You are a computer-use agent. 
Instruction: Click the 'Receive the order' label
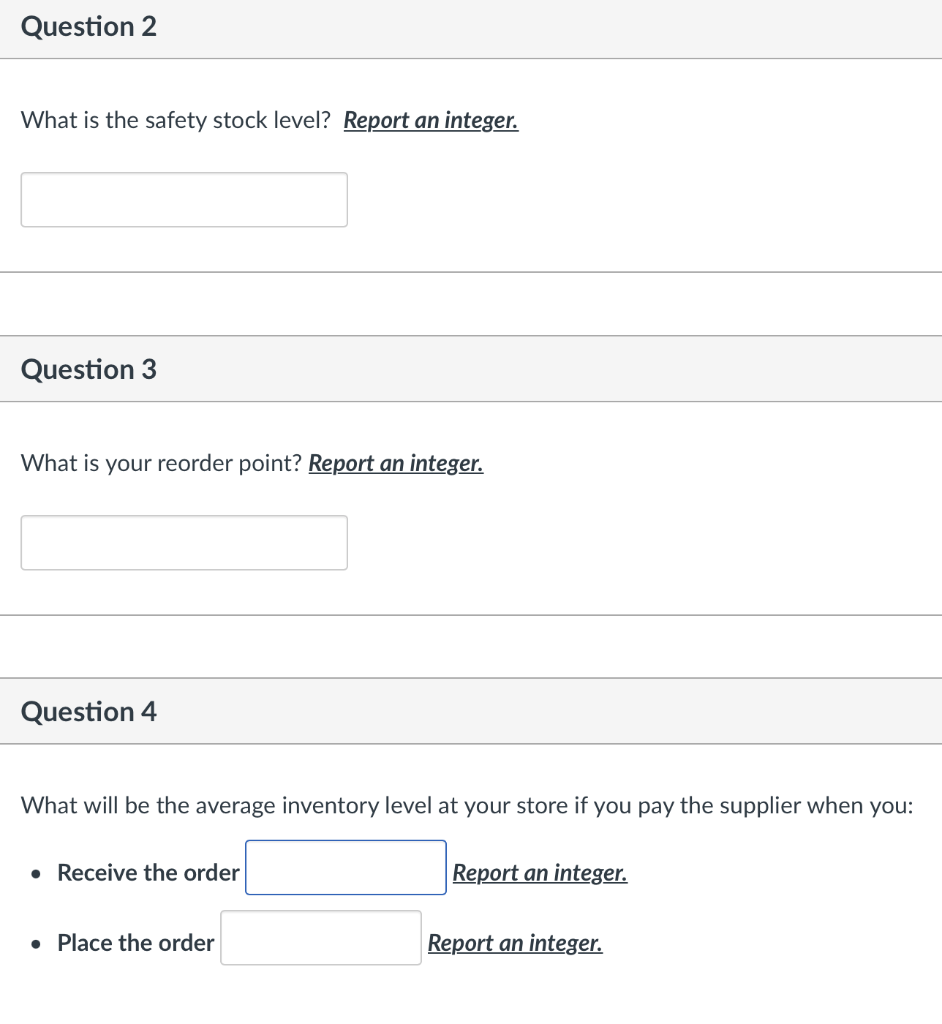click(148, 873)
